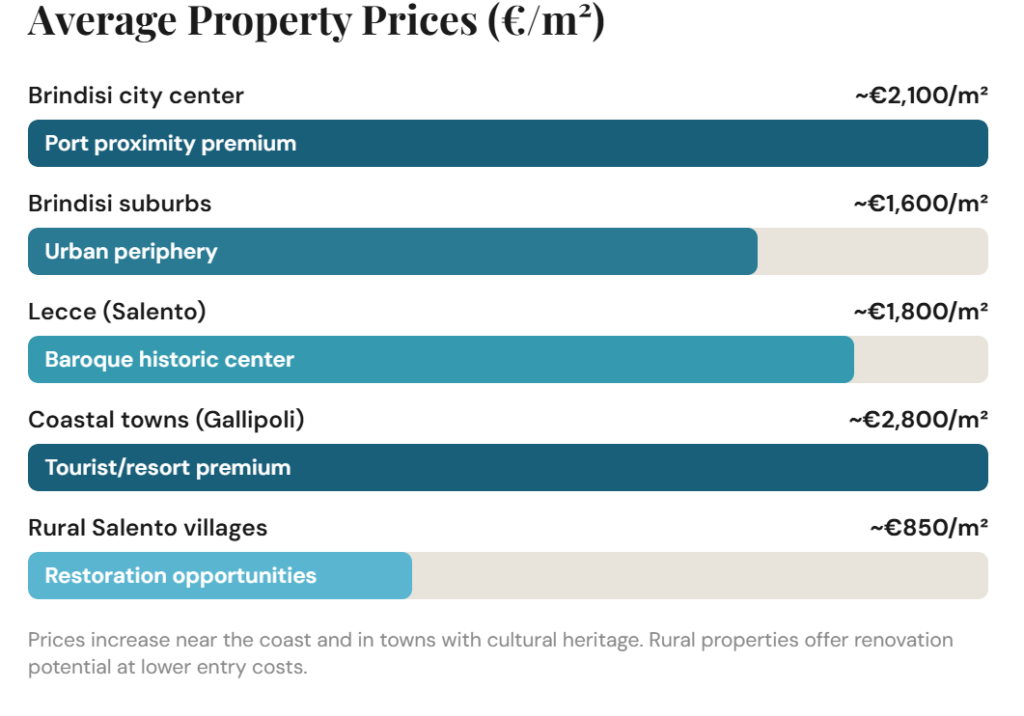The image size is (1024, 716).
Task: Click the ~€1,800/m² price value
Action: tap(921, 312)
